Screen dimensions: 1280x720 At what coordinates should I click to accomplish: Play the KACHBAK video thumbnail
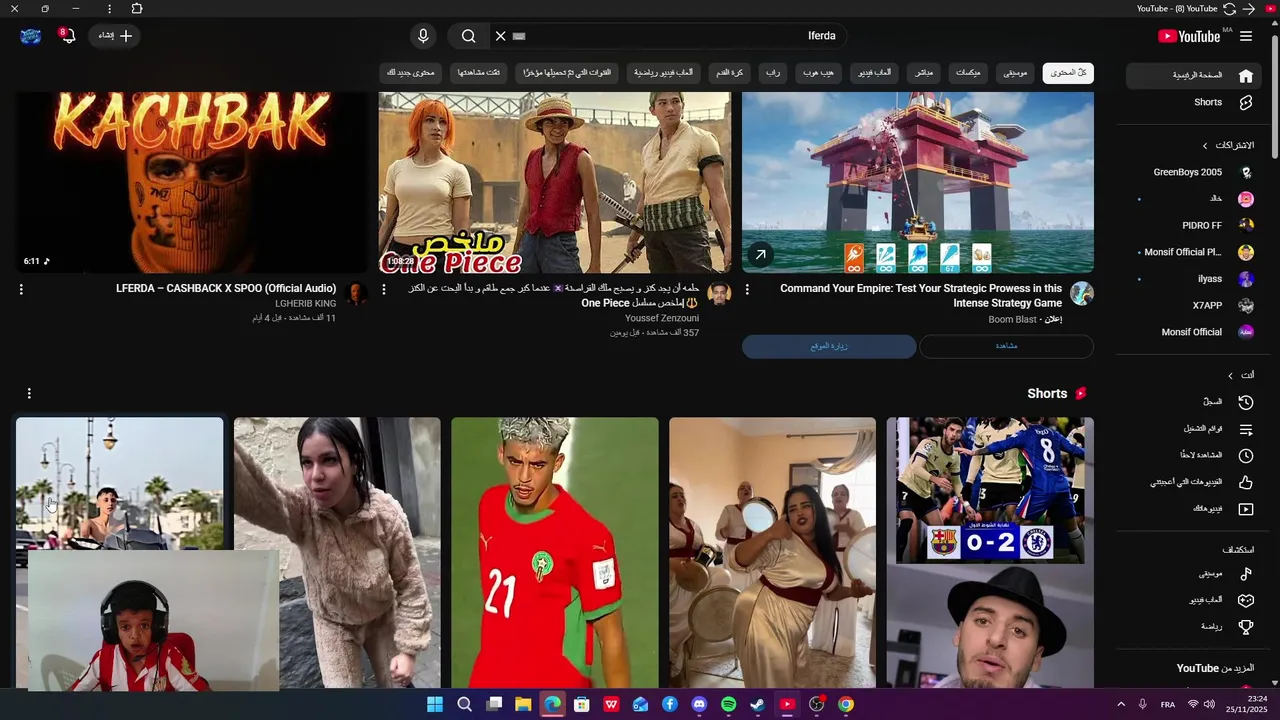click(x=192, y=182)
